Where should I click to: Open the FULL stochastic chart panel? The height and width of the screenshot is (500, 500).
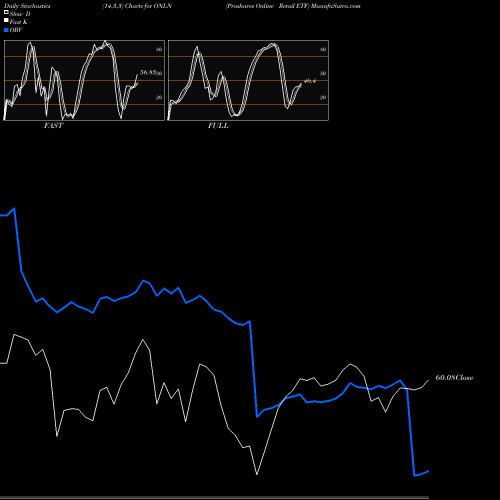click(248, 80)
